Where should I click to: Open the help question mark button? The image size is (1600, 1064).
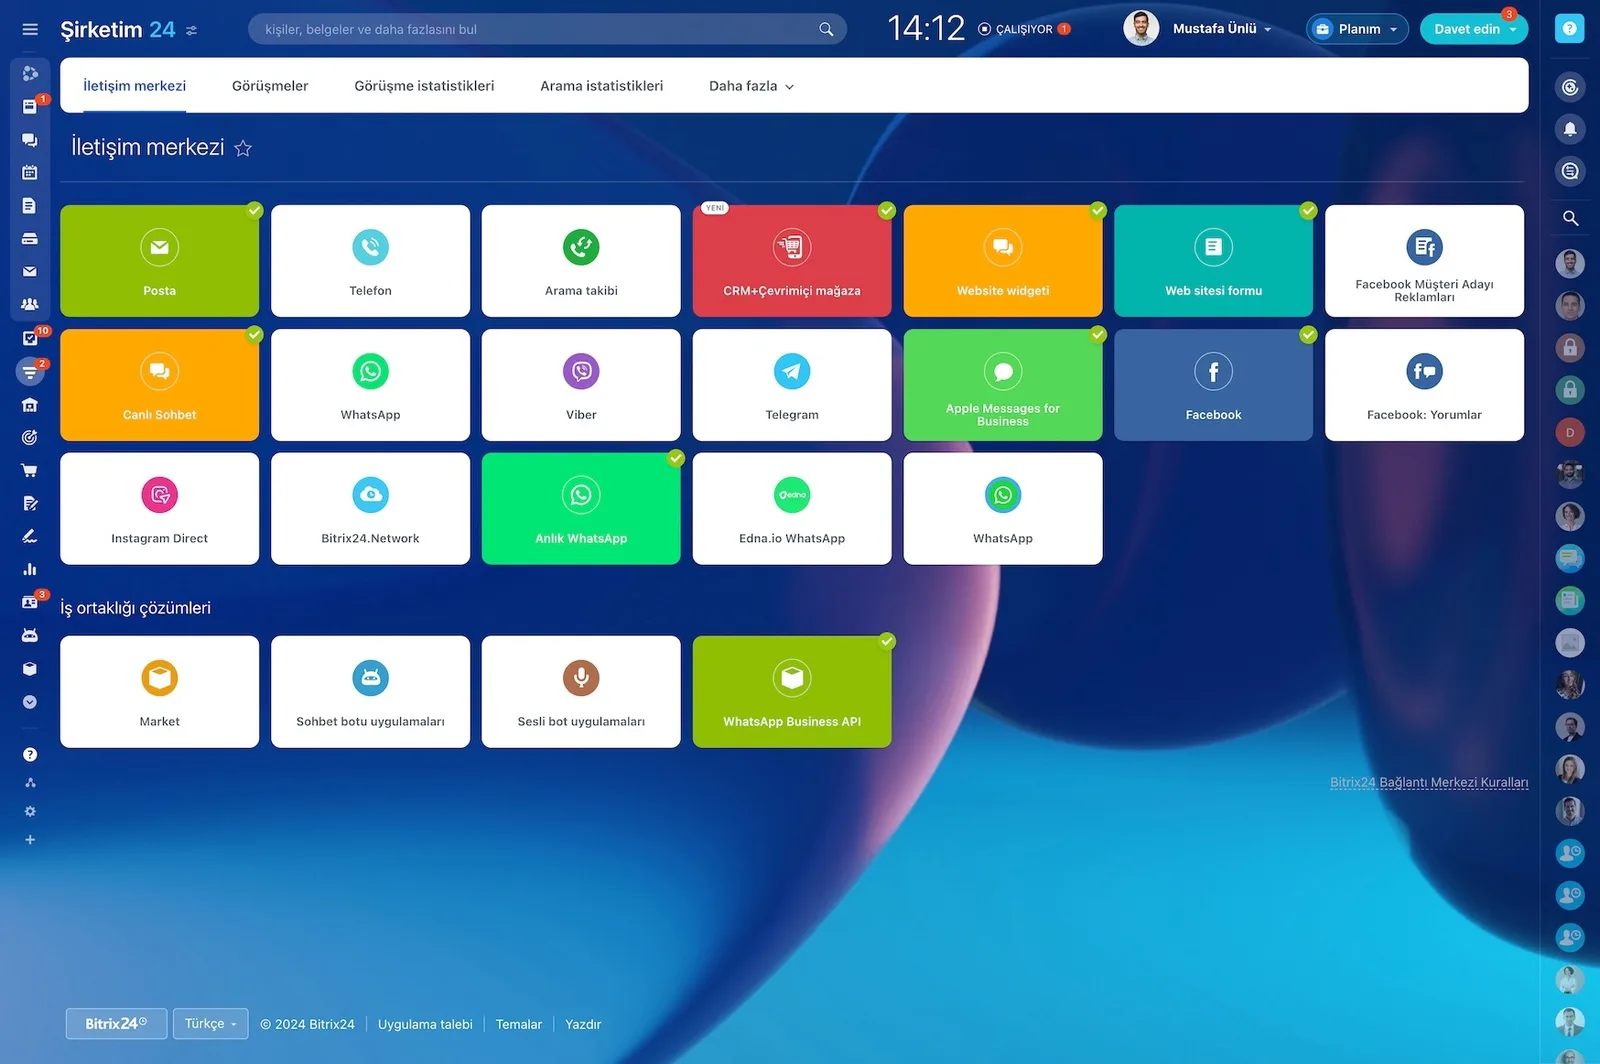tap(1569, 29)
